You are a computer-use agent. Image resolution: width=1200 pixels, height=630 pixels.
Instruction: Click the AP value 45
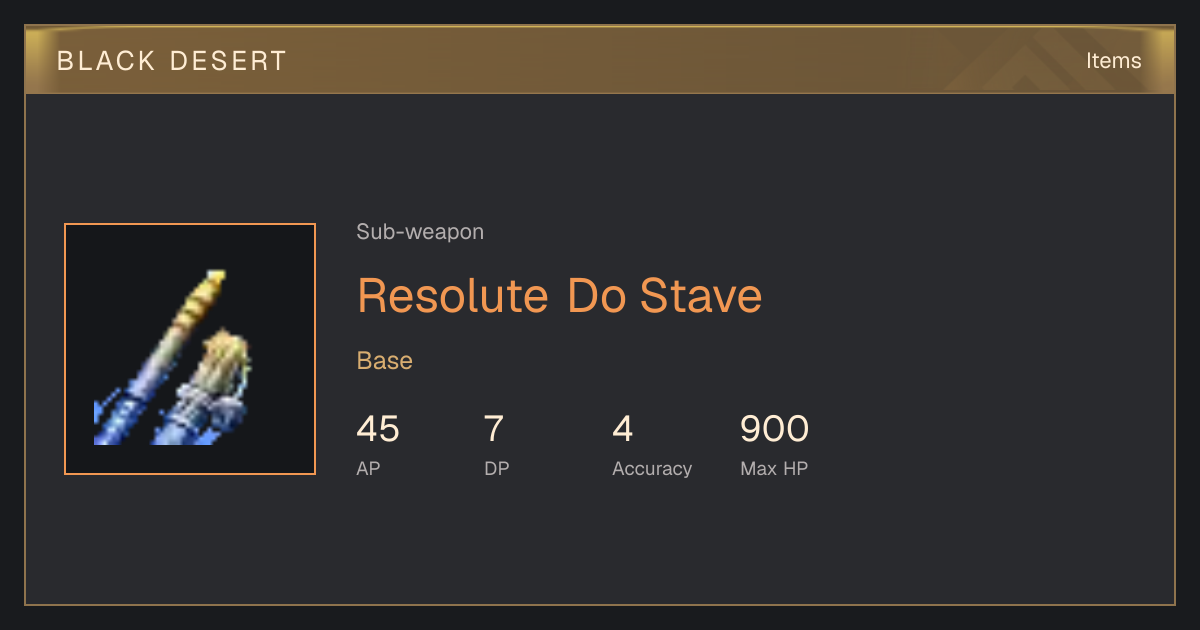tap(378, 429)
